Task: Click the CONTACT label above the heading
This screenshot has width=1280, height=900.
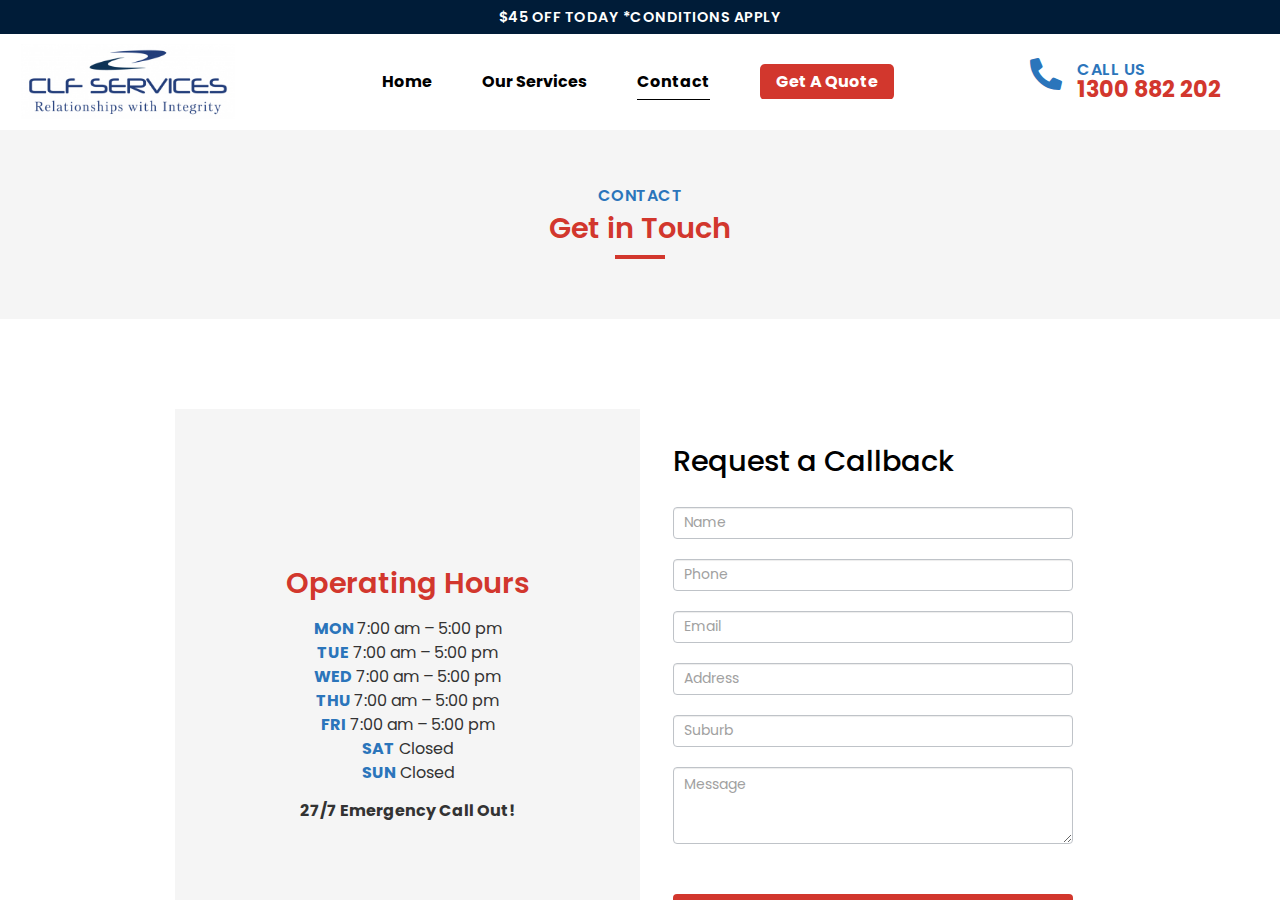Action: pos(640,196)
